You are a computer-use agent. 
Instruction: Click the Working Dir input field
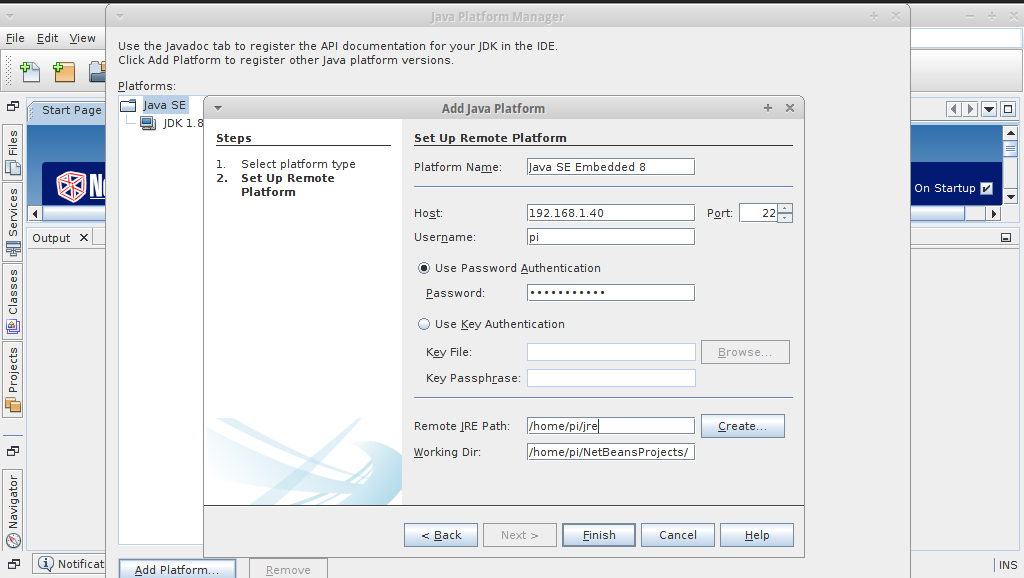pyautogui.click(x=610, y=451)
